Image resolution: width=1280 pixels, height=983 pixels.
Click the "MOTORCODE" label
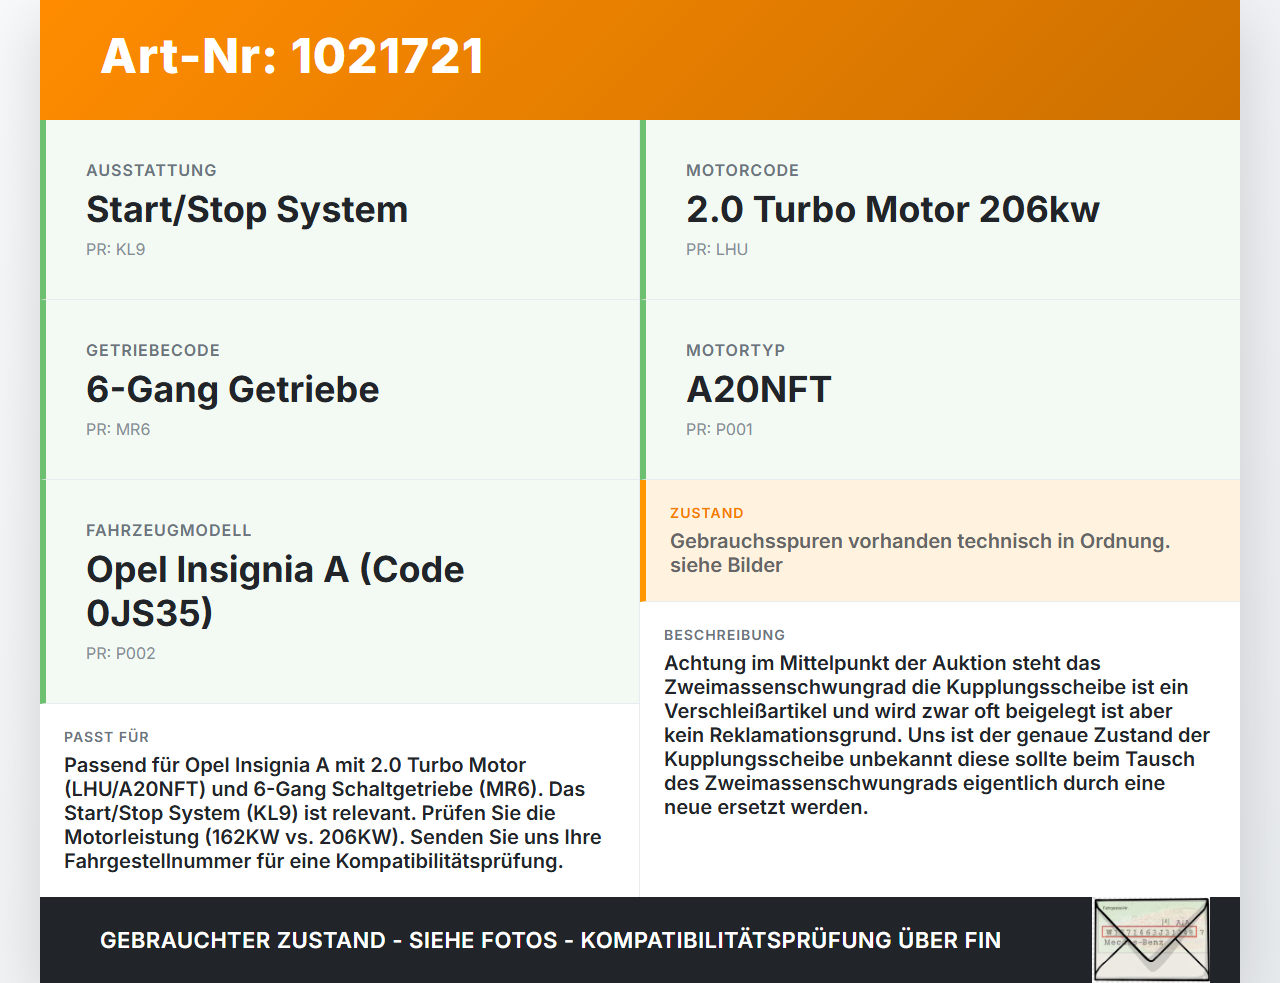(742, 170)
